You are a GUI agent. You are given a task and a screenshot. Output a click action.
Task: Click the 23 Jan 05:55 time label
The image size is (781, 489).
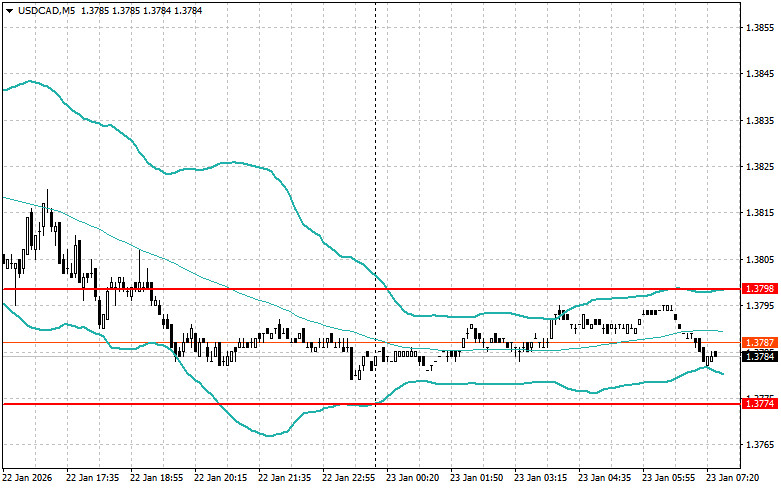tap(668, 478)
